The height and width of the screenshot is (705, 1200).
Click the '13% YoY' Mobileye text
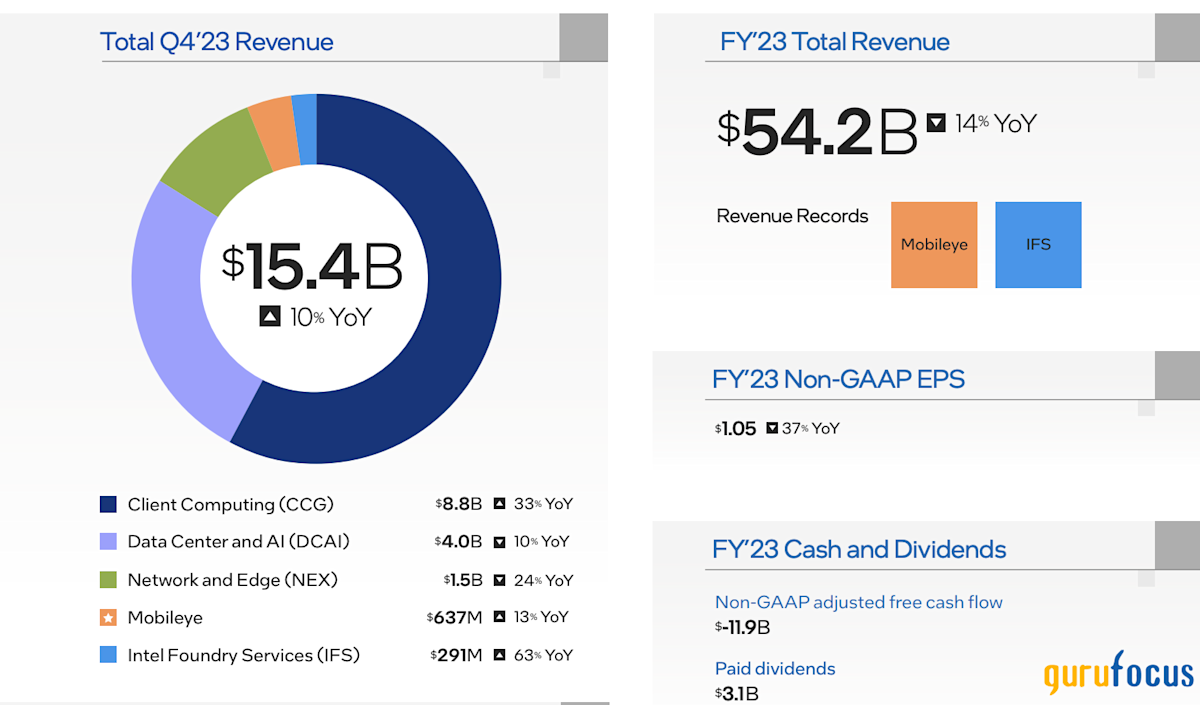[x=541, y=618]
